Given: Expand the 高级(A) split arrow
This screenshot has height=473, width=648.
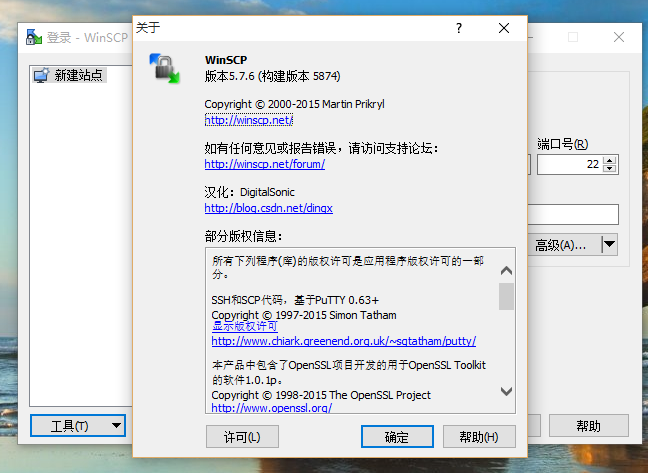Looking at the screenshot, I should (609, 244).
